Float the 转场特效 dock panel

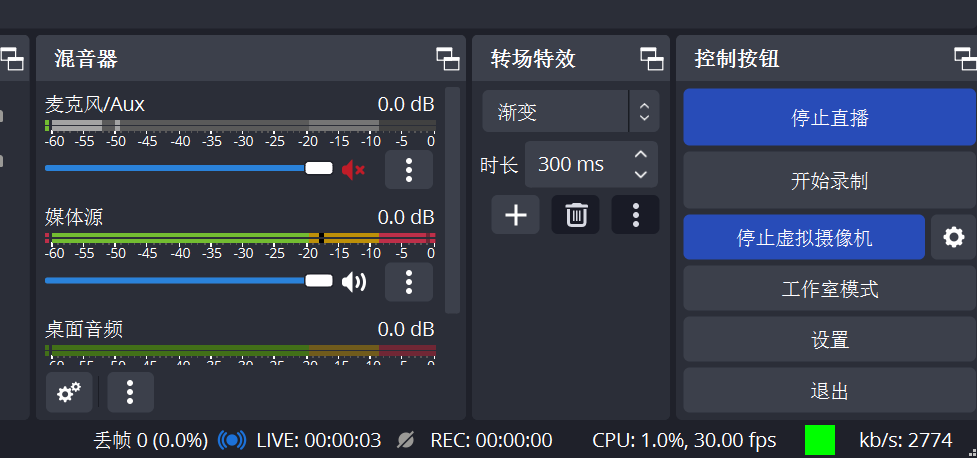point(652,59)
